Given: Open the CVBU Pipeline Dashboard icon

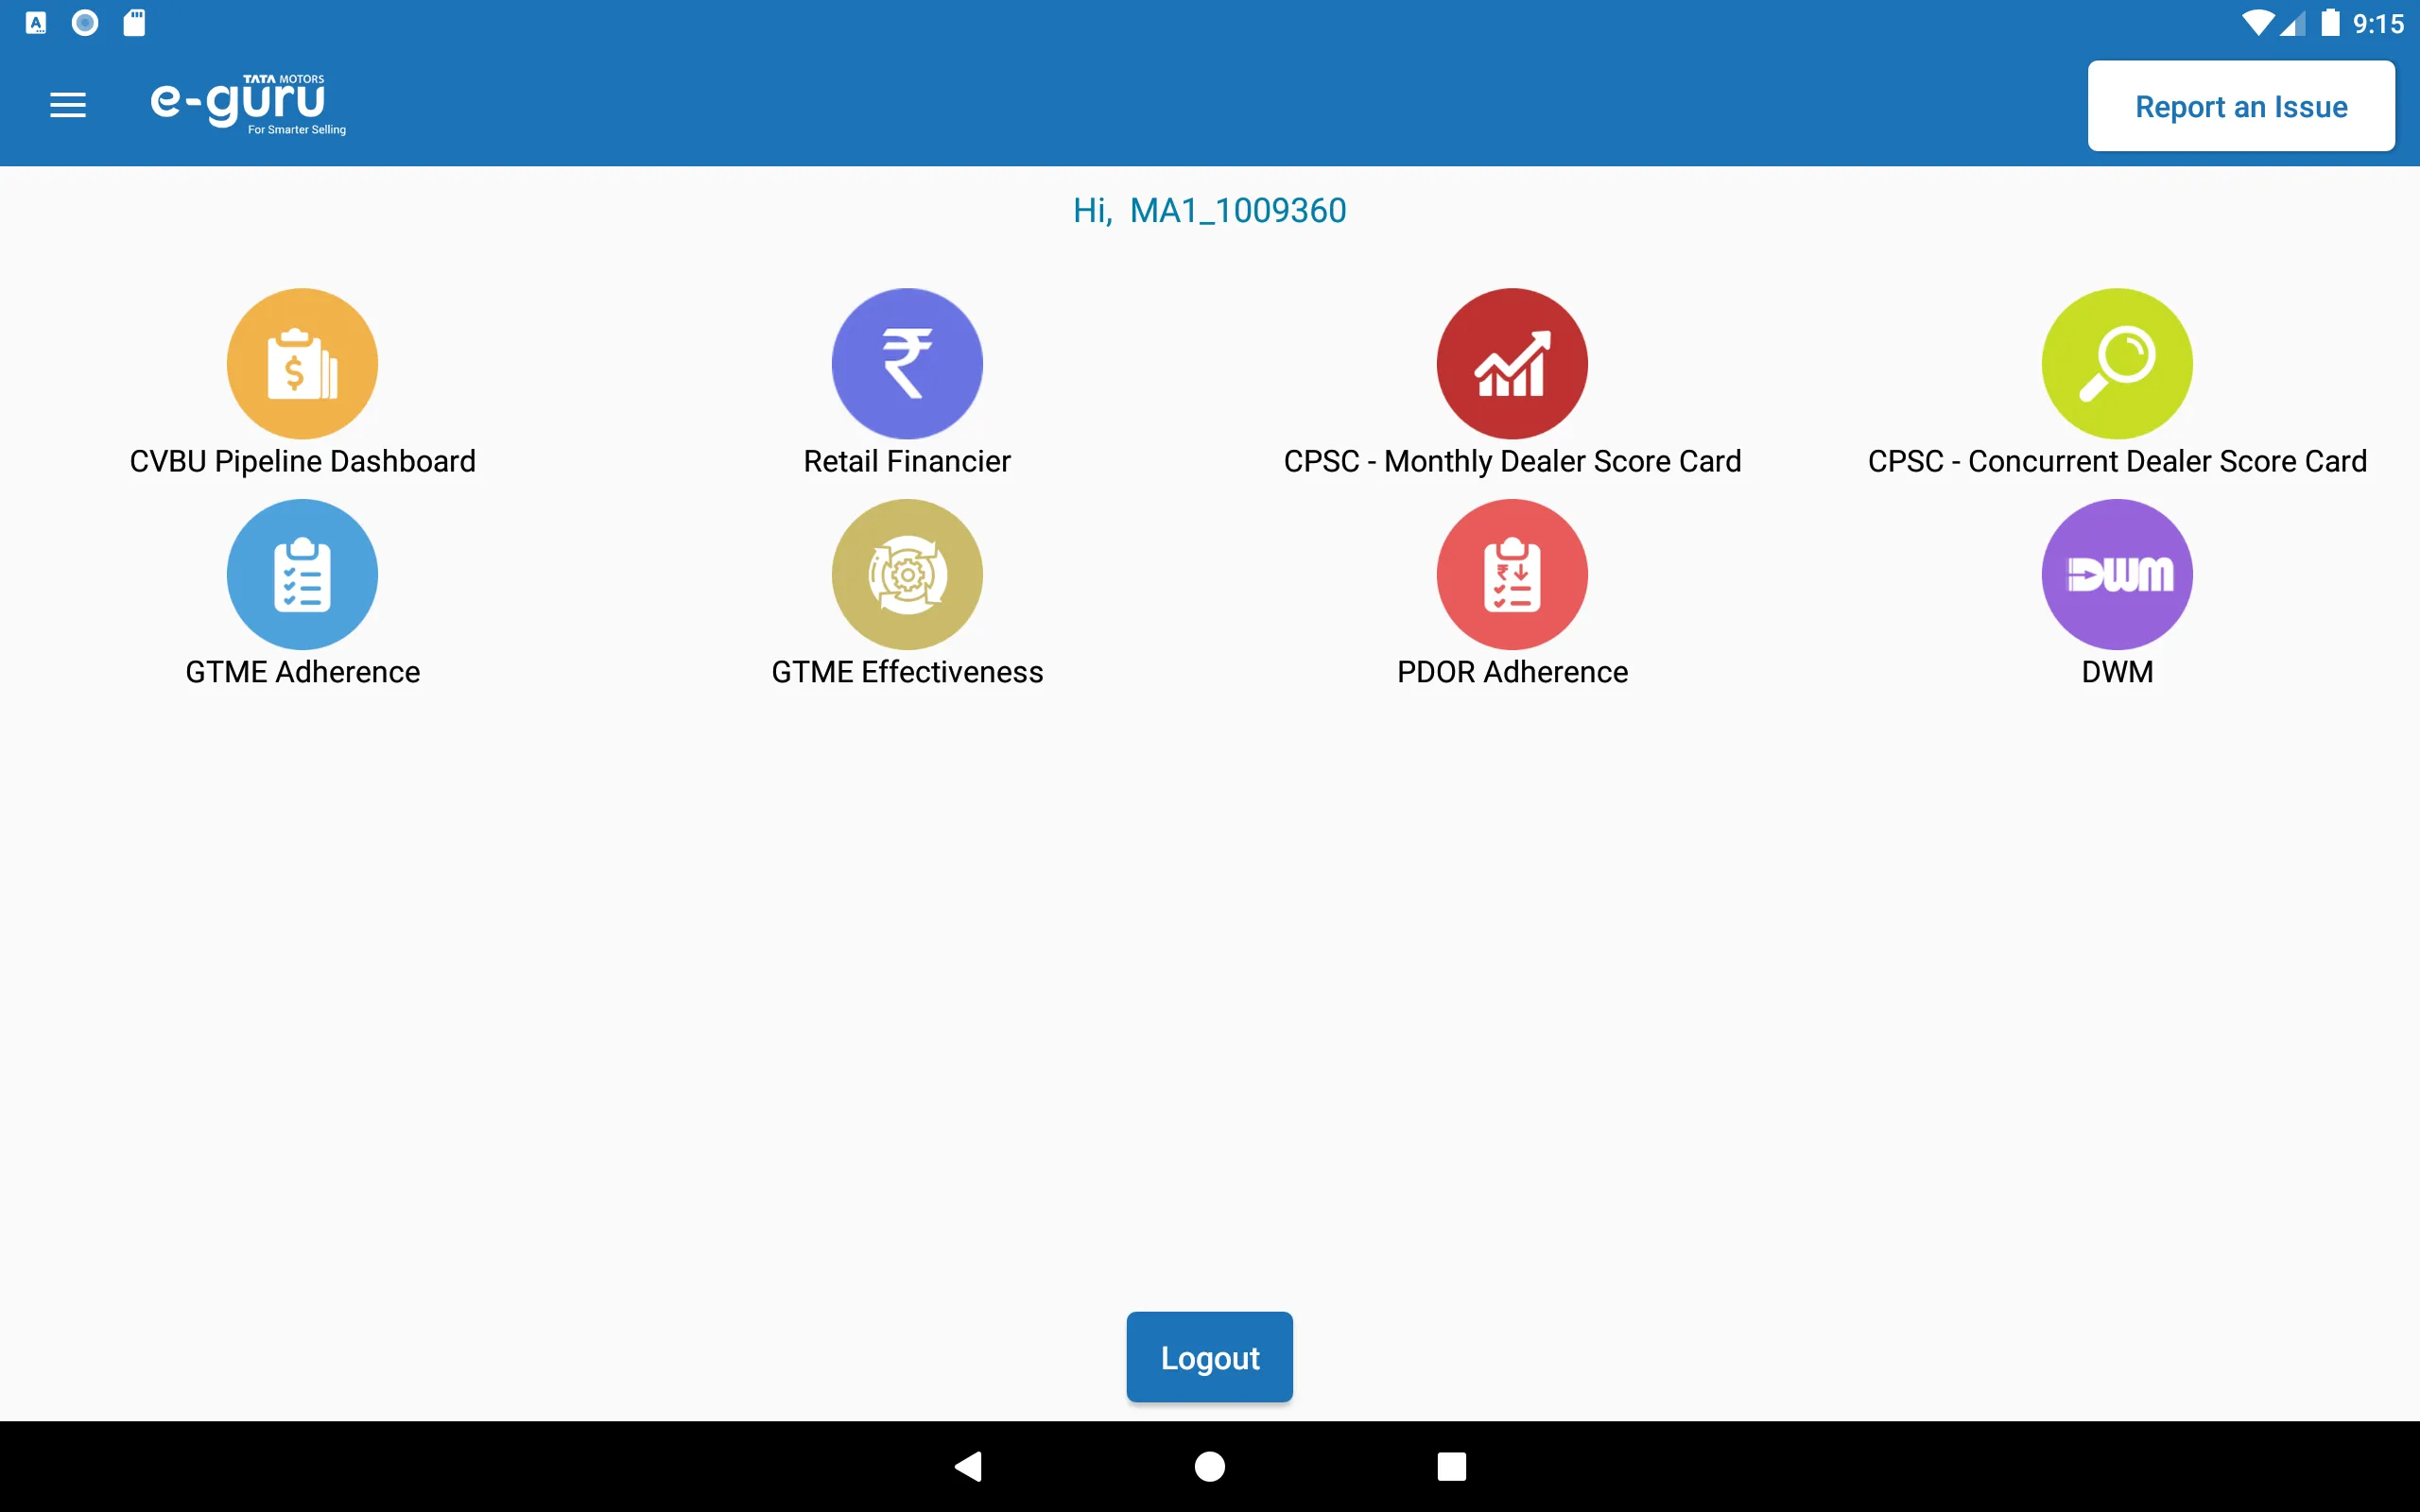Looking at the screenshot, I should click(x=302, y=363).
